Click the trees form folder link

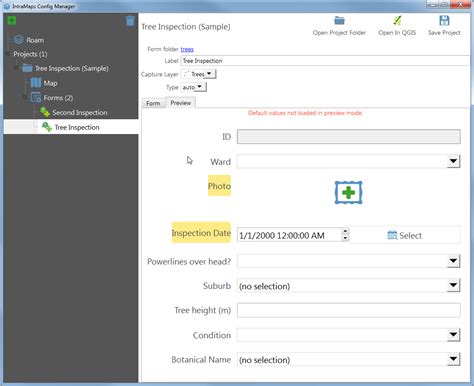(x=187, y=49)
